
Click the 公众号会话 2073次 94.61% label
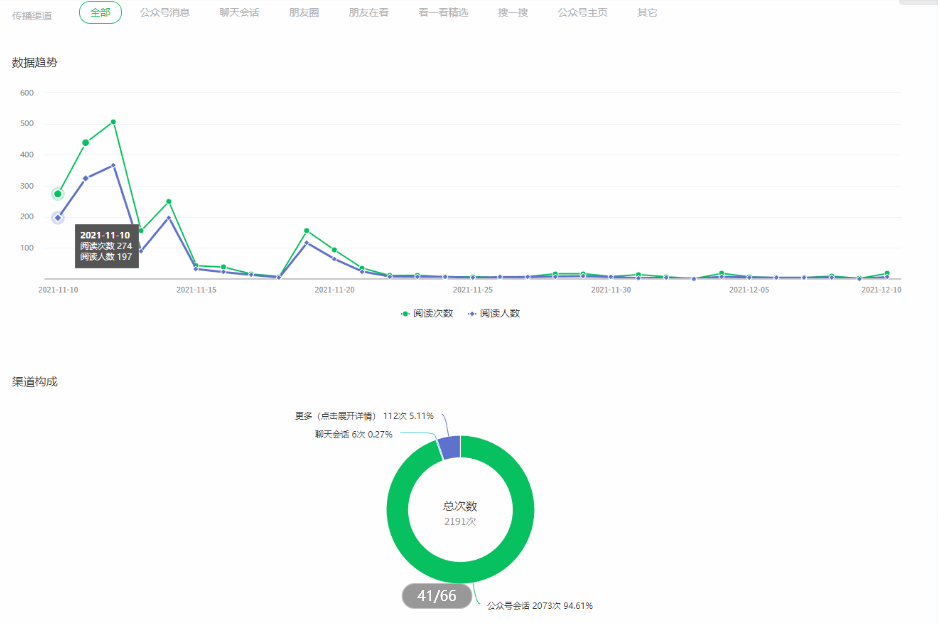click(546, 606)
